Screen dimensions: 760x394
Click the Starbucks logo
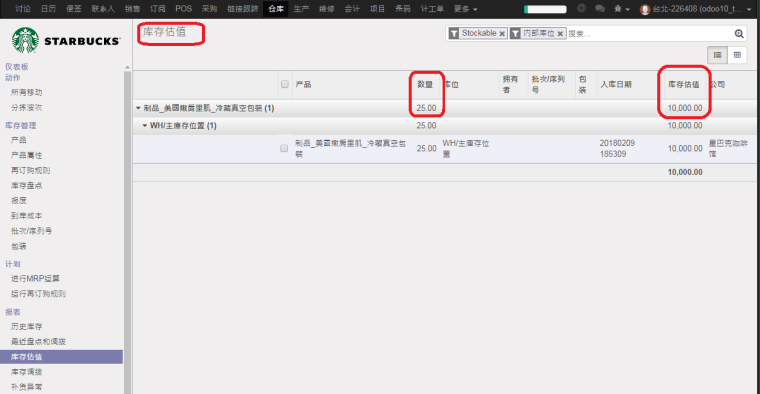tap(66, 41)
